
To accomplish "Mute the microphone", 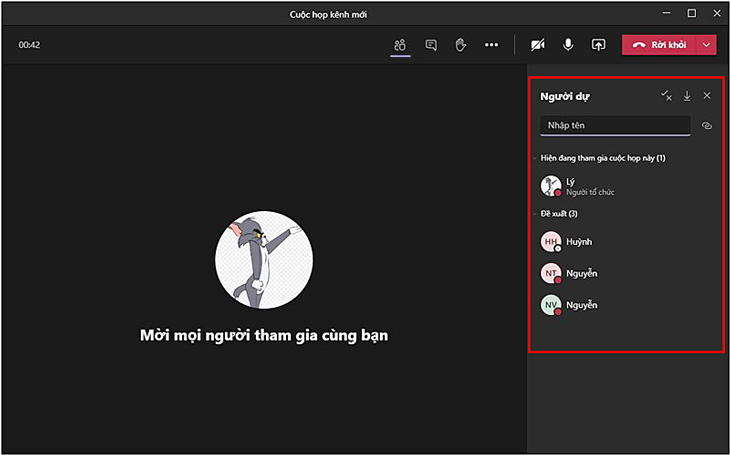I will click(568, 45).
